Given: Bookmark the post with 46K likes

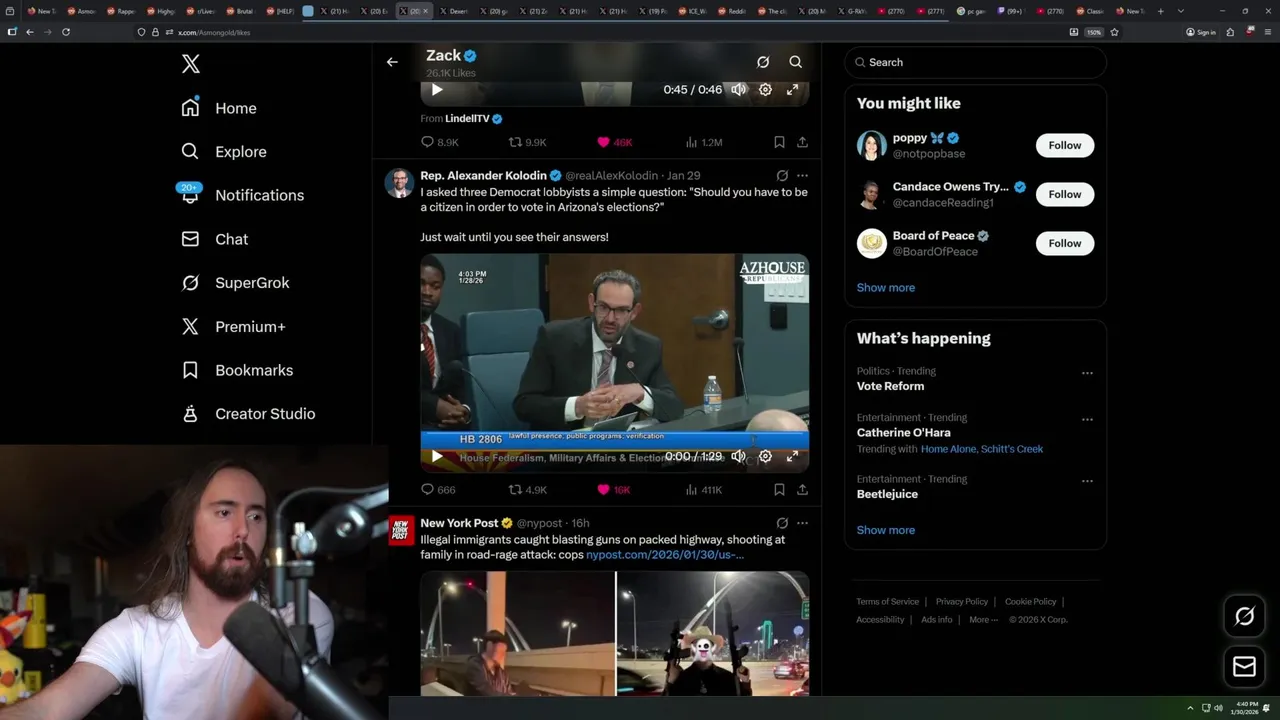Looking at the screenshot, I should coord(779,143).
